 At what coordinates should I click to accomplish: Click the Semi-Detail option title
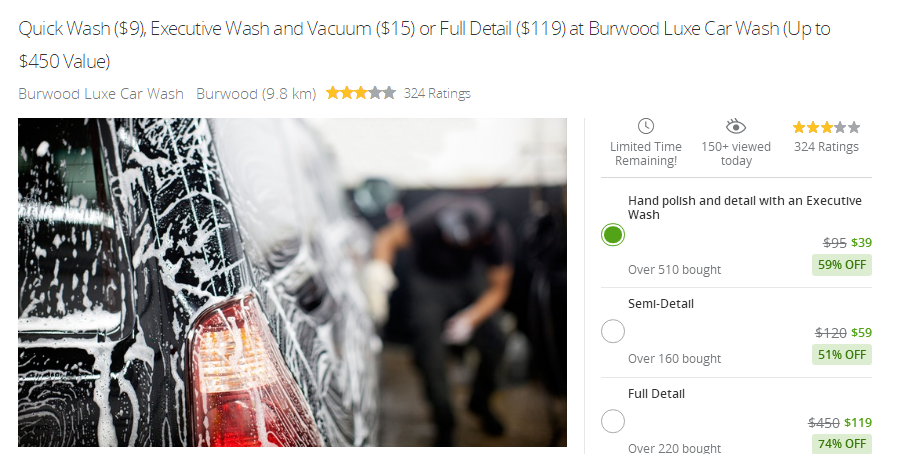tap(661, 304)
